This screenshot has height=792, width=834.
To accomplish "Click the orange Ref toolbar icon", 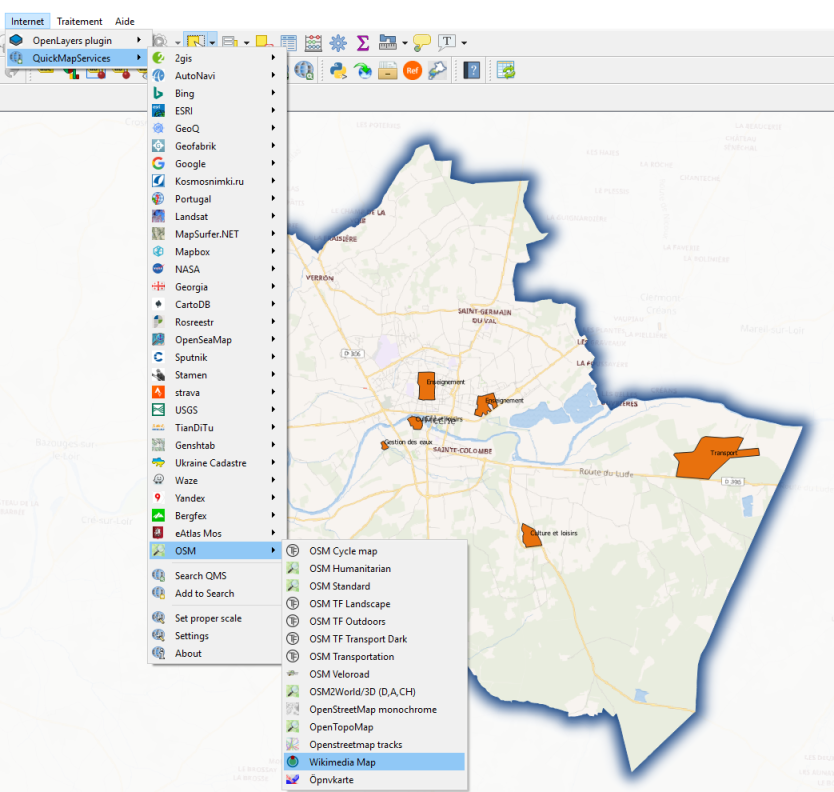I will tap(412, 70).
